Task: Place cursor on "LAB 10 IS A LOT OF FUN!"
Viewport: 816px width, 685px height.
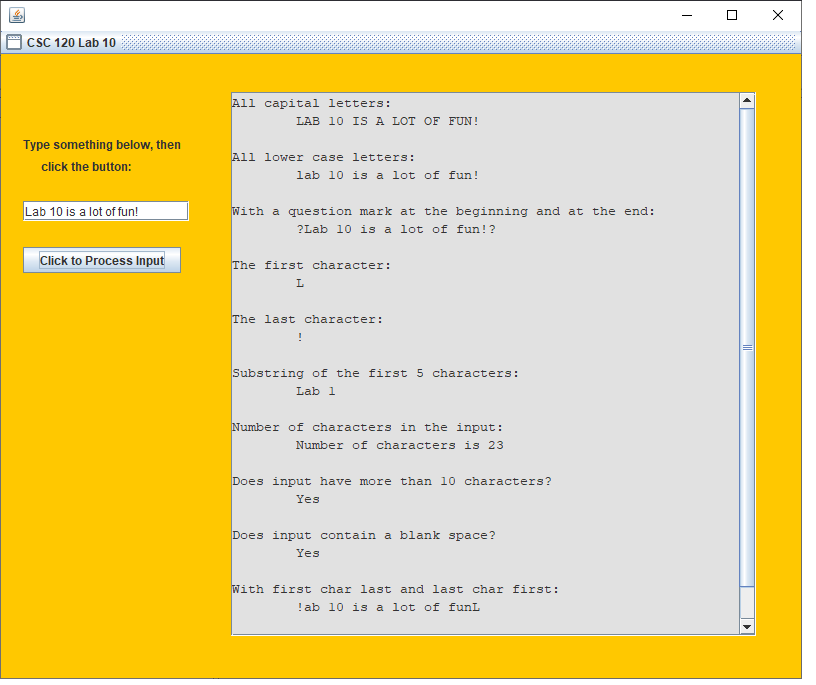Action: [x=387, y=121]
